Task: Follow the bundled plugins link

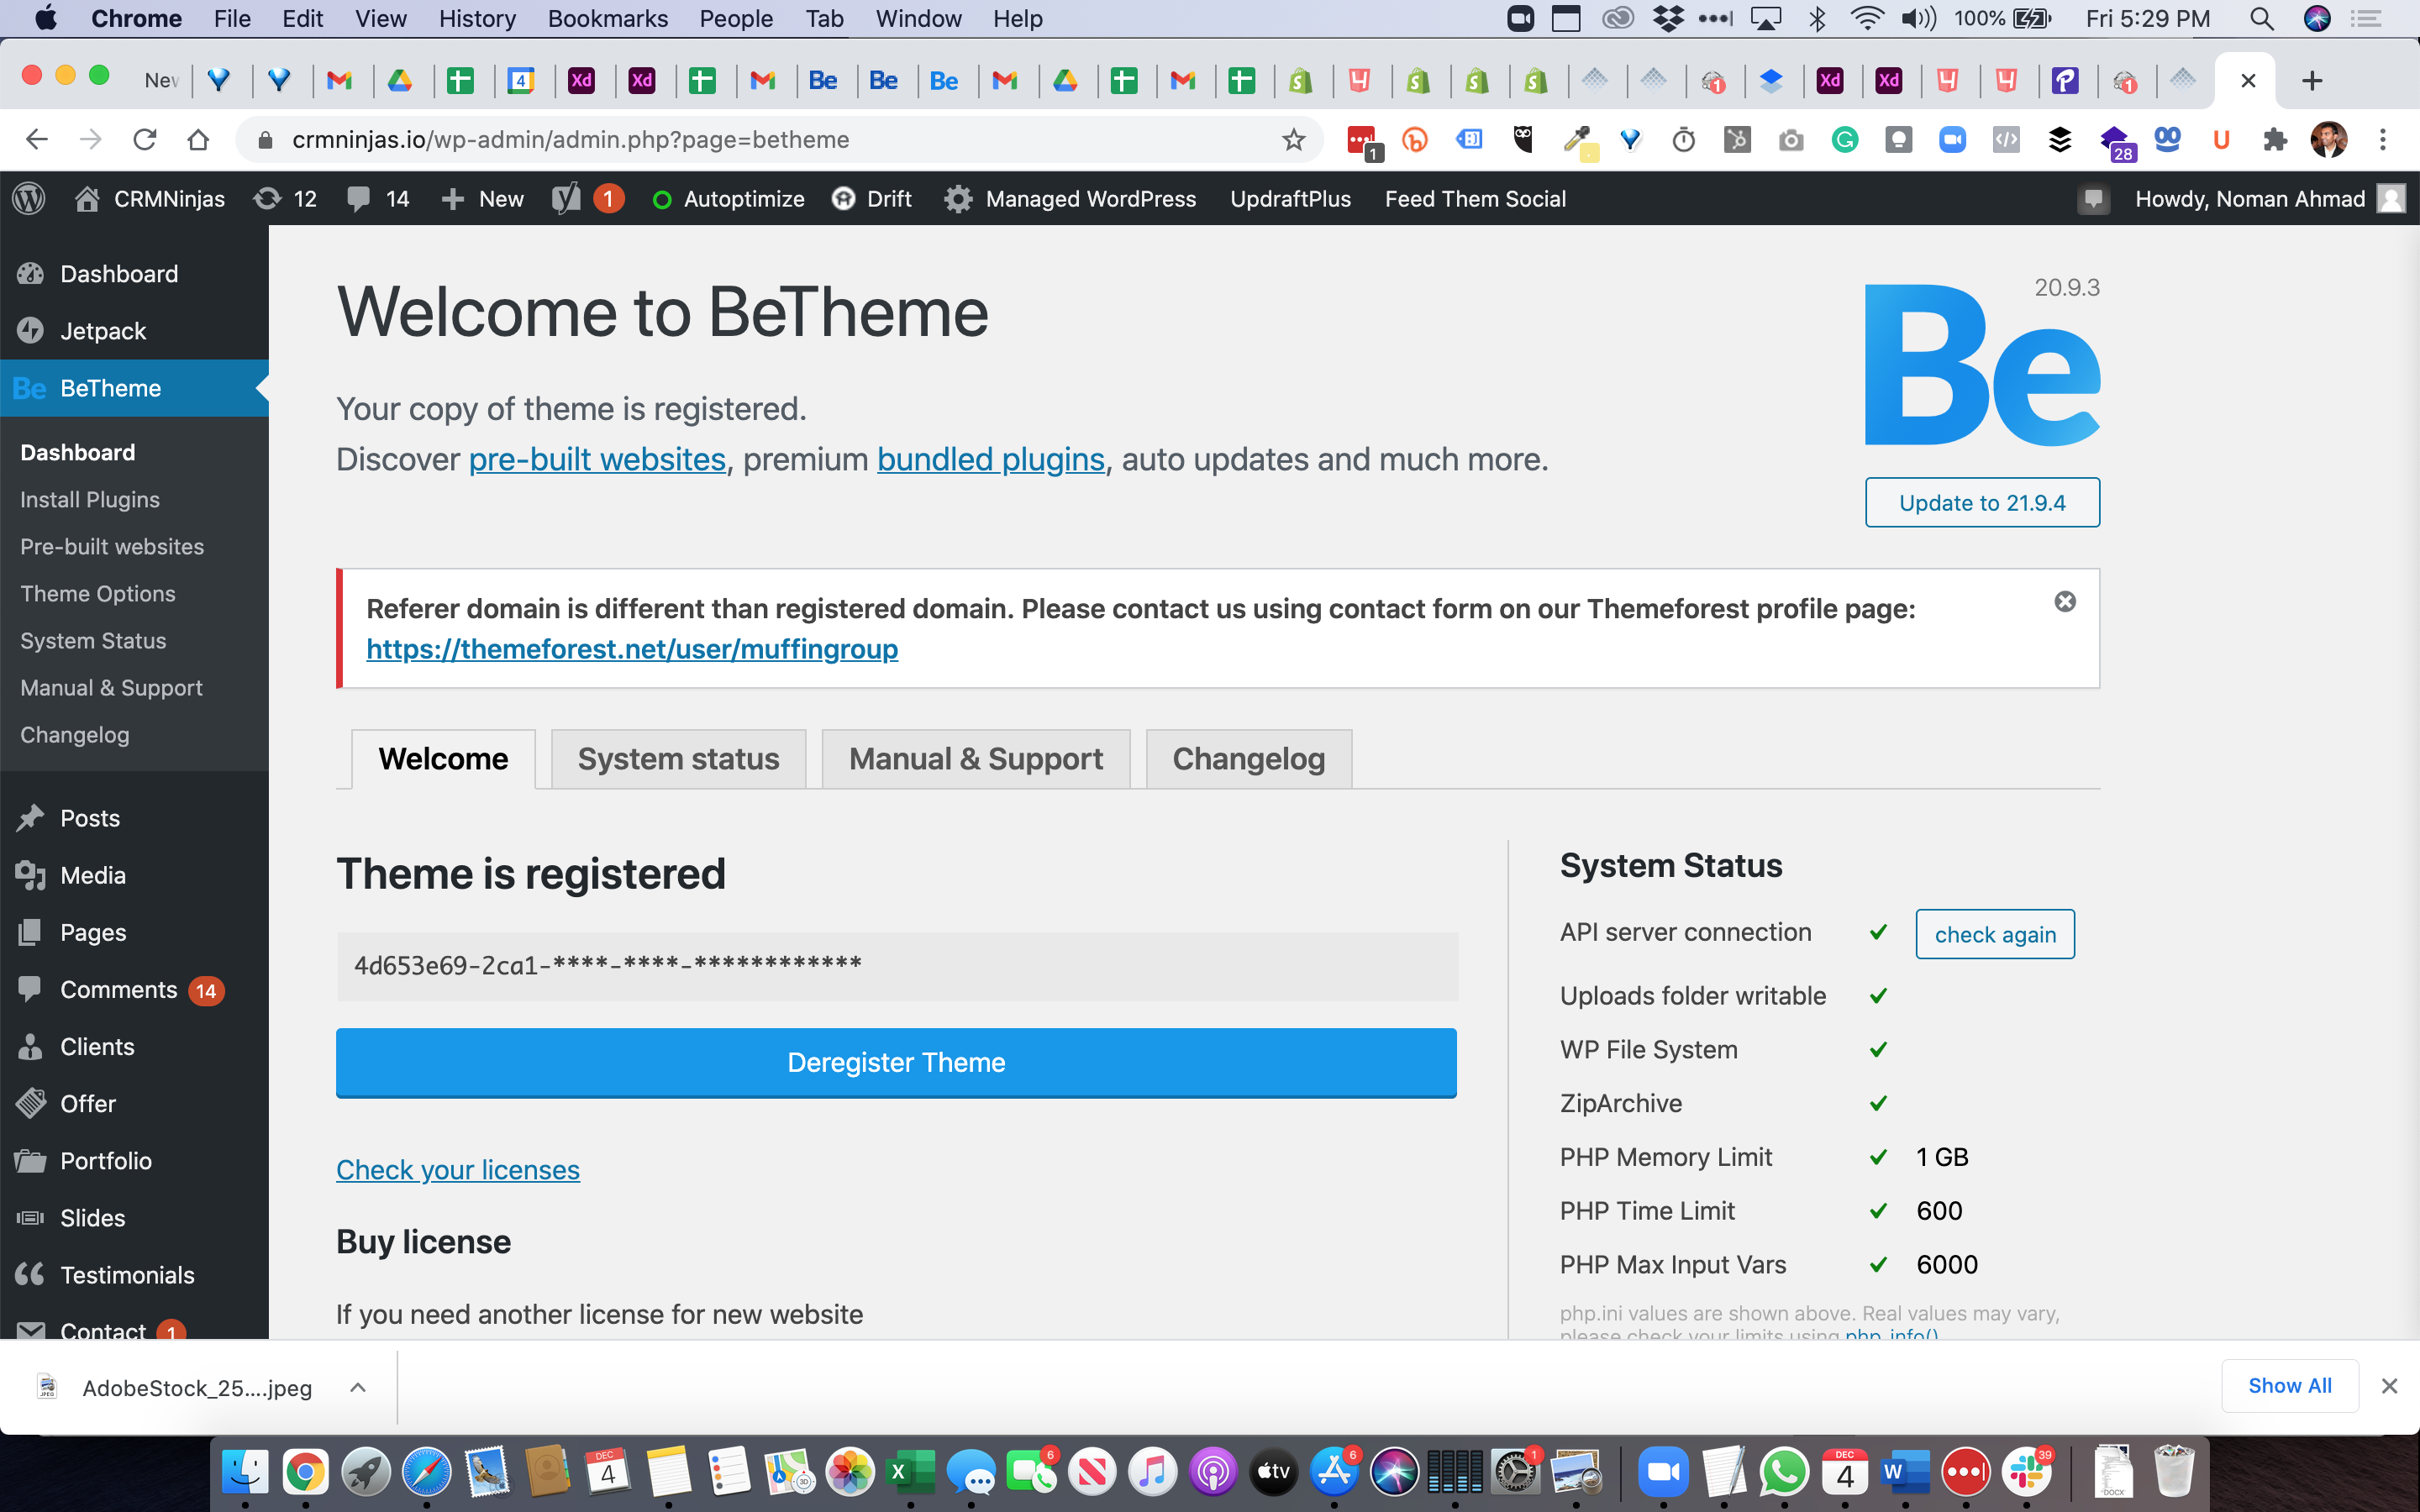Action: coord(991,459)
